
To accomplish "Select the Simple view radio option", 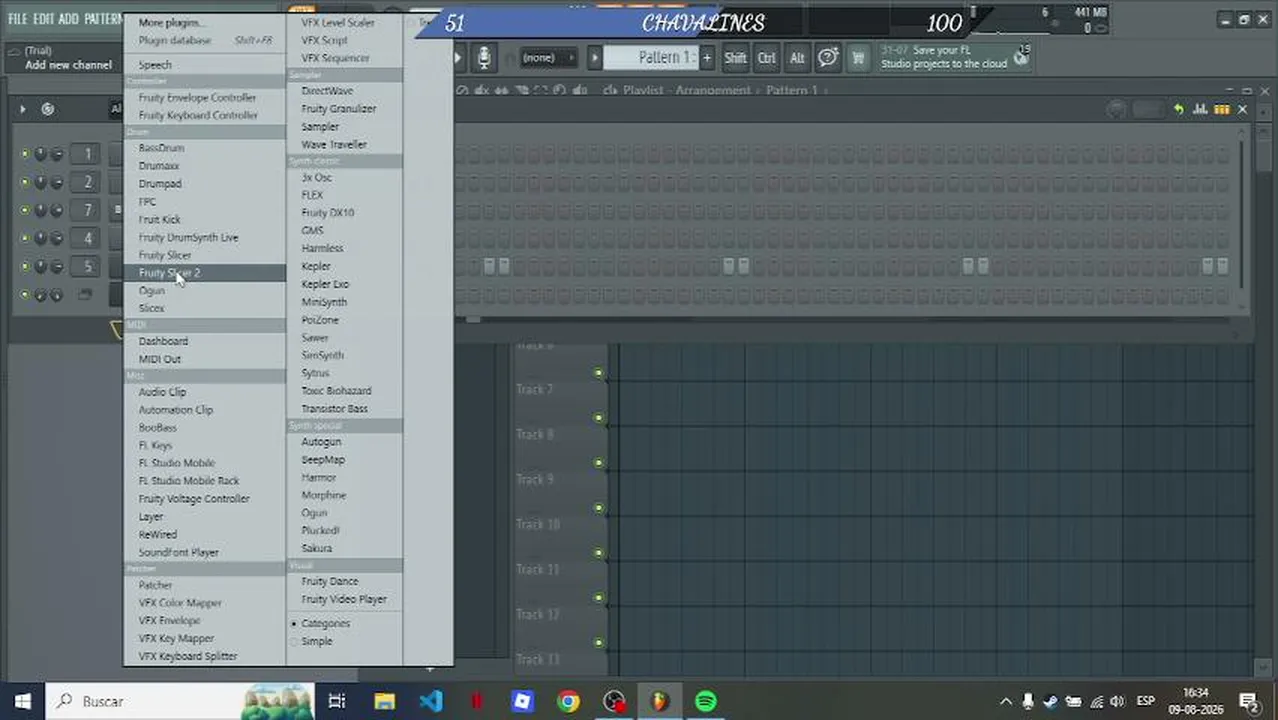I will click(294, 641).
